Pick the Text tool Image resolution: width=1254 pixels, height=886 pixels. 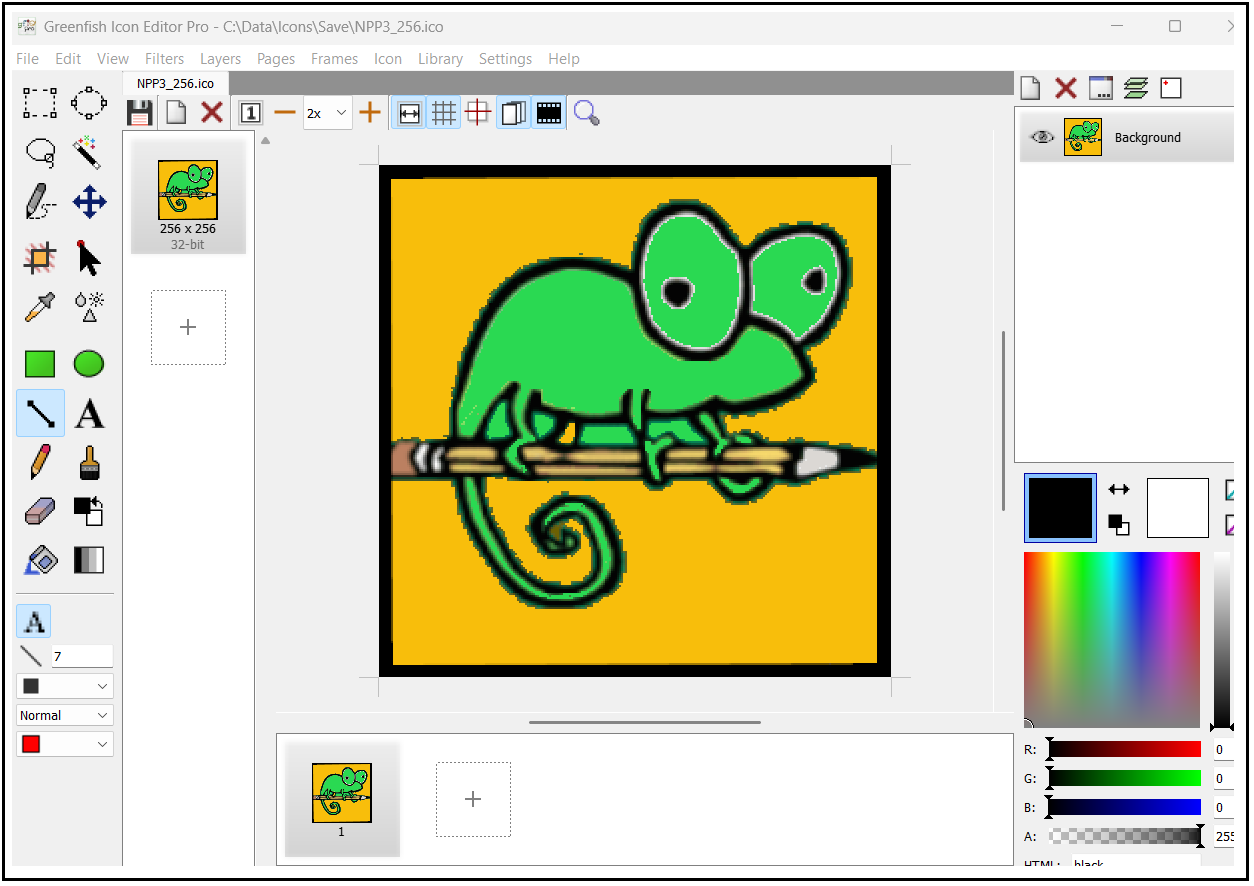pyautogui.click(x=89, y=414)
